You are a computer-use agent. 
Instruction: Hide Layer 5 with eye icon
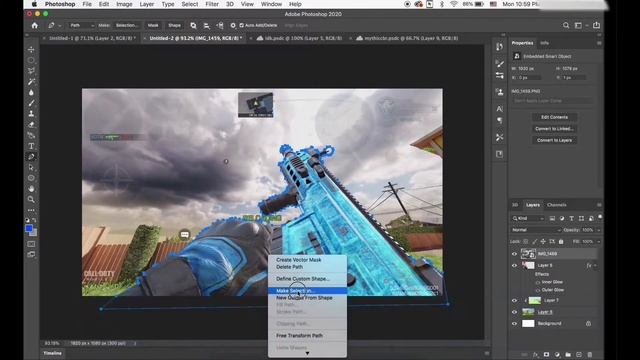pyautogui.click(x=514, y=265)
